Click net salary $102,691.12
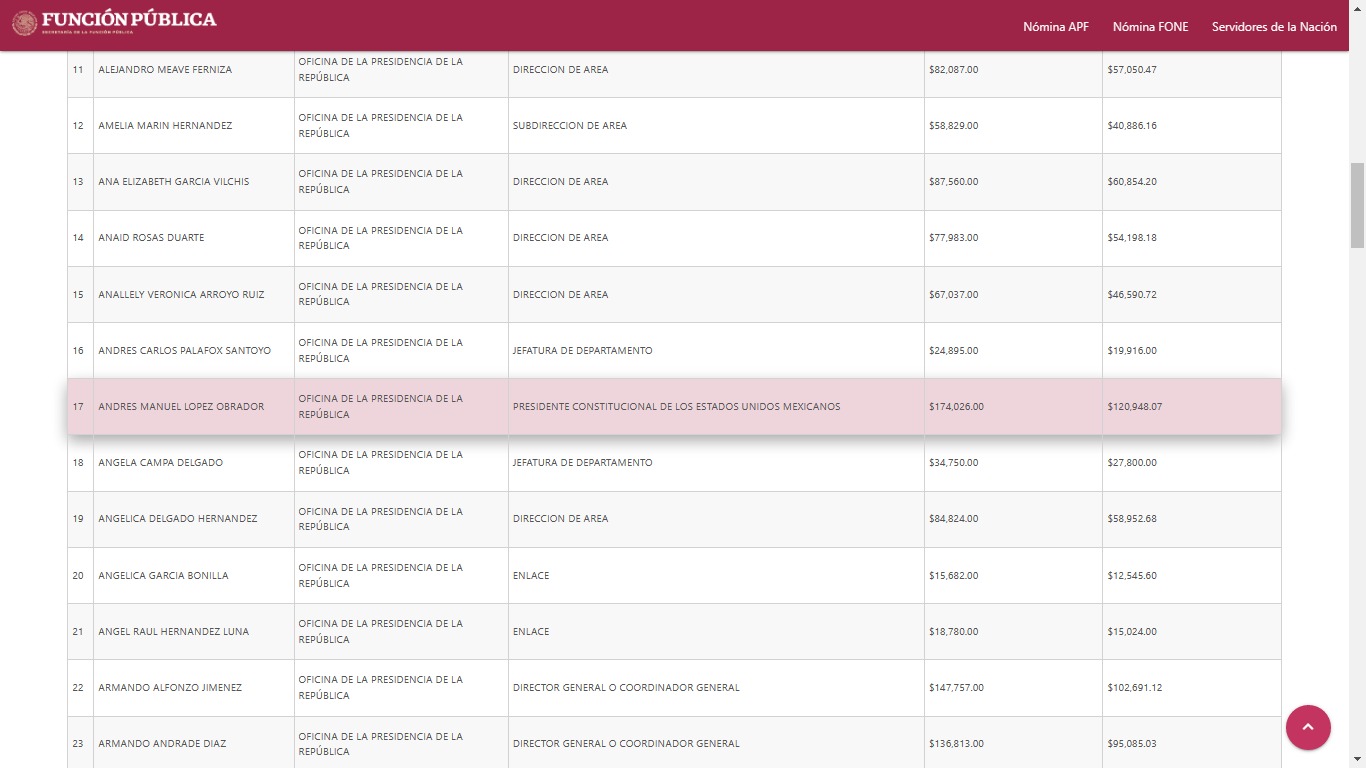1366x768 pixels. click(x=1135, y=688)
